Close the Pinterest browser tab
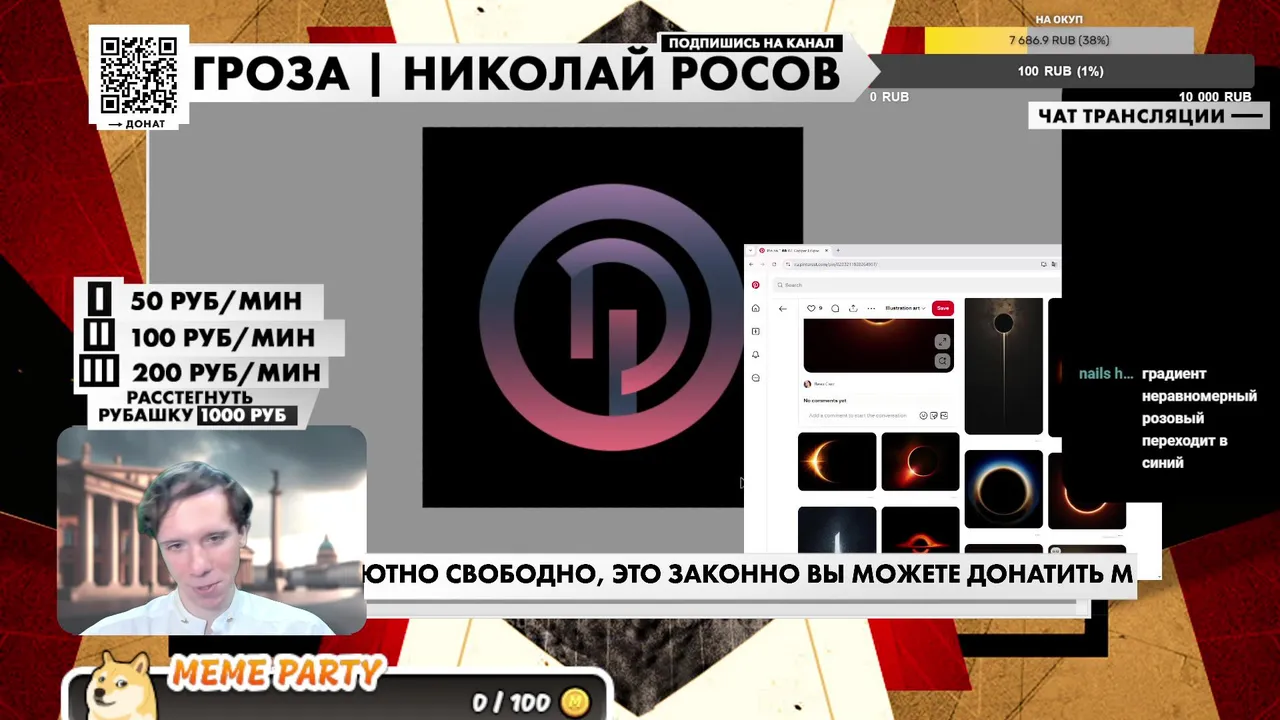This screenshot has width=1280, height=720. click(827, 250)
